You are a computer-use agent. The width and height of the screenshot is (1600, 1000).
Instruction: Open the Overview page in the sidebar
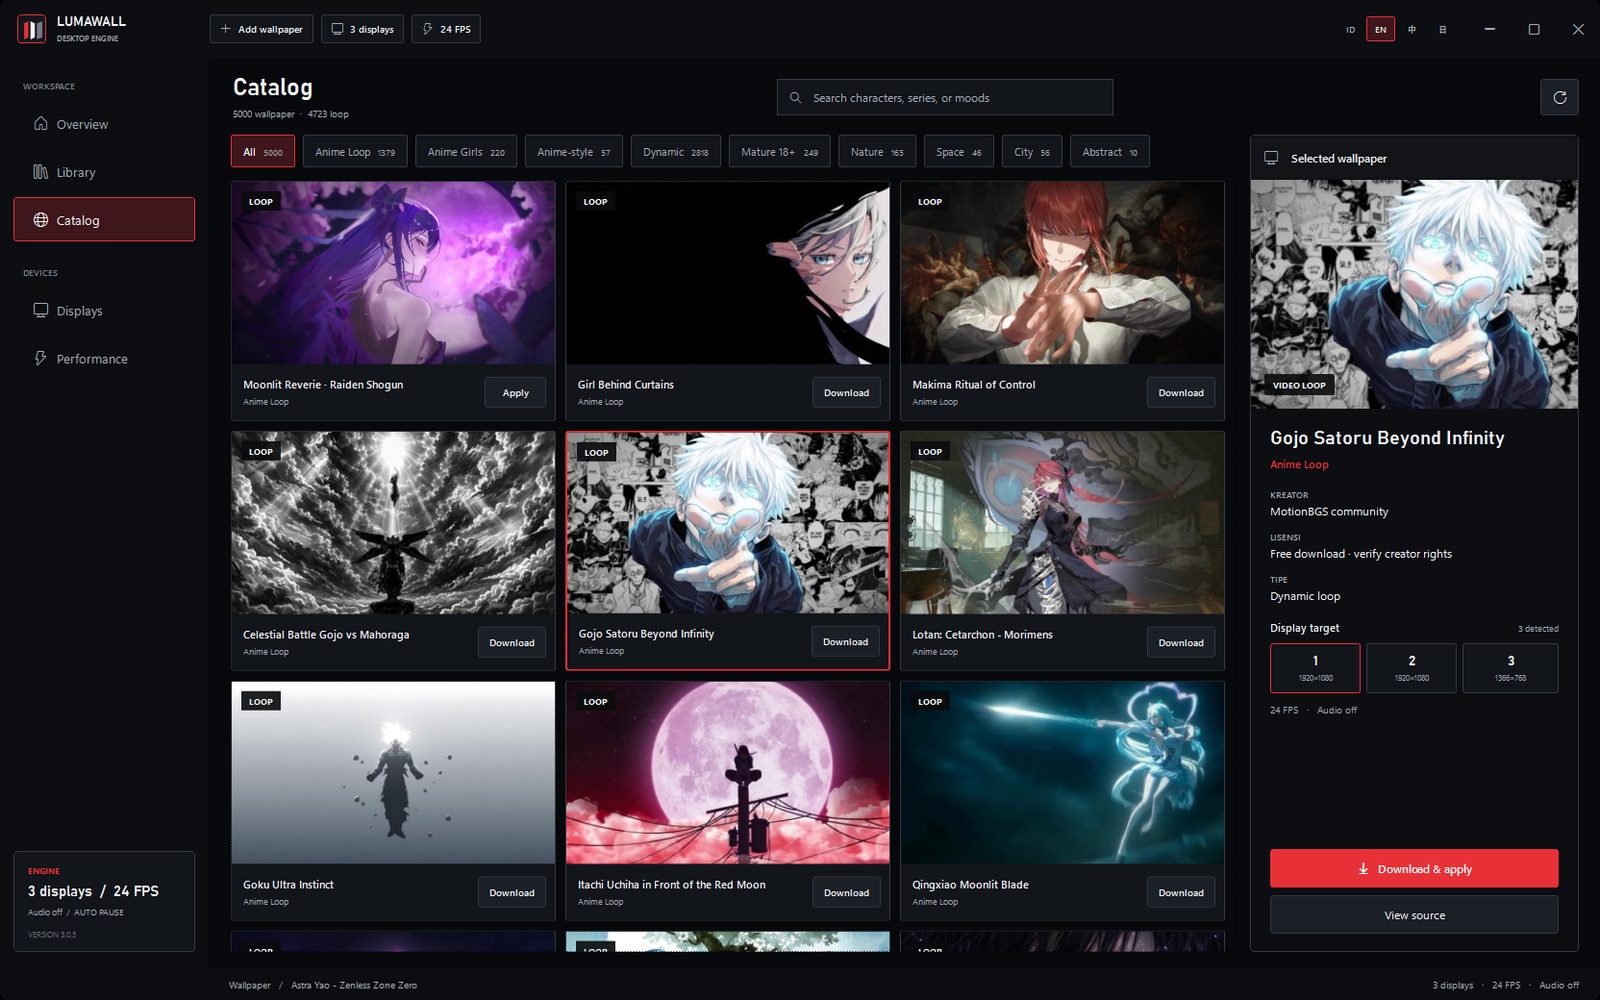tap(104, 124)
